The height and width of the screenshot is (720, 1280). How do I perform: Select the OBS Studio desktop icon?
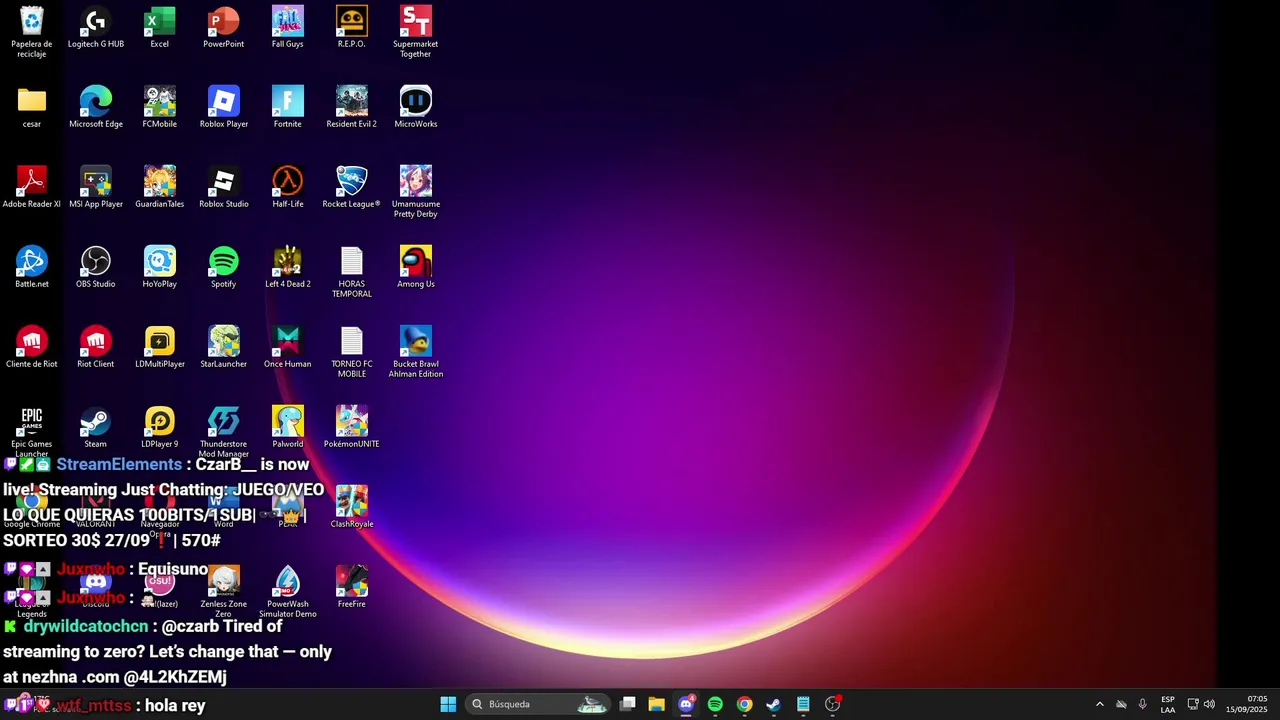[x=96, y=268]
